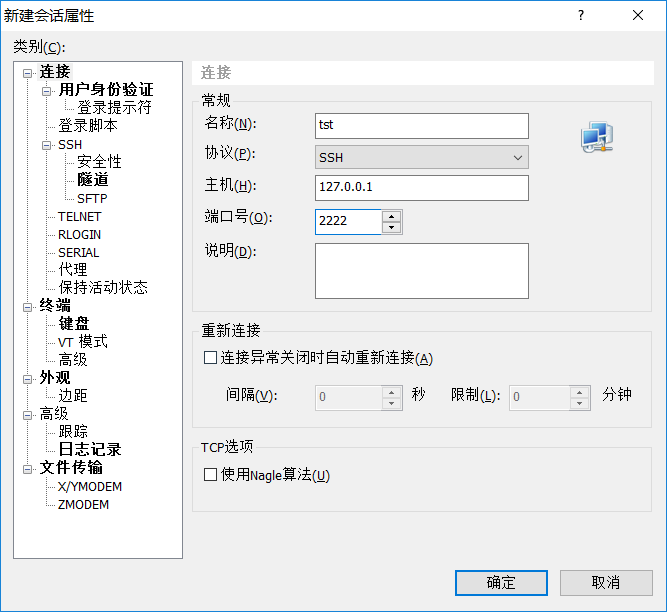The image size is (667, 612).
Task: Select 文件传输 category in tree
Action: point(71,468)
